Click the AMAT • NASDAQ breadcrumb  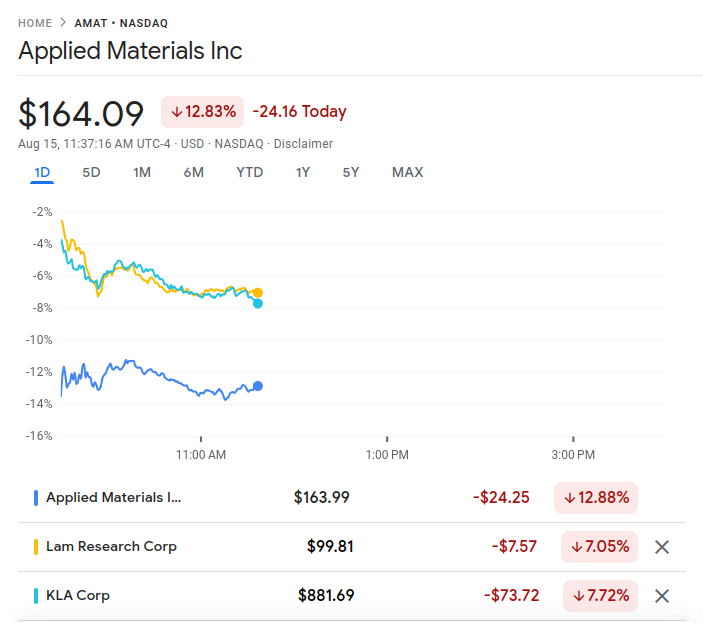coord(121,23)
